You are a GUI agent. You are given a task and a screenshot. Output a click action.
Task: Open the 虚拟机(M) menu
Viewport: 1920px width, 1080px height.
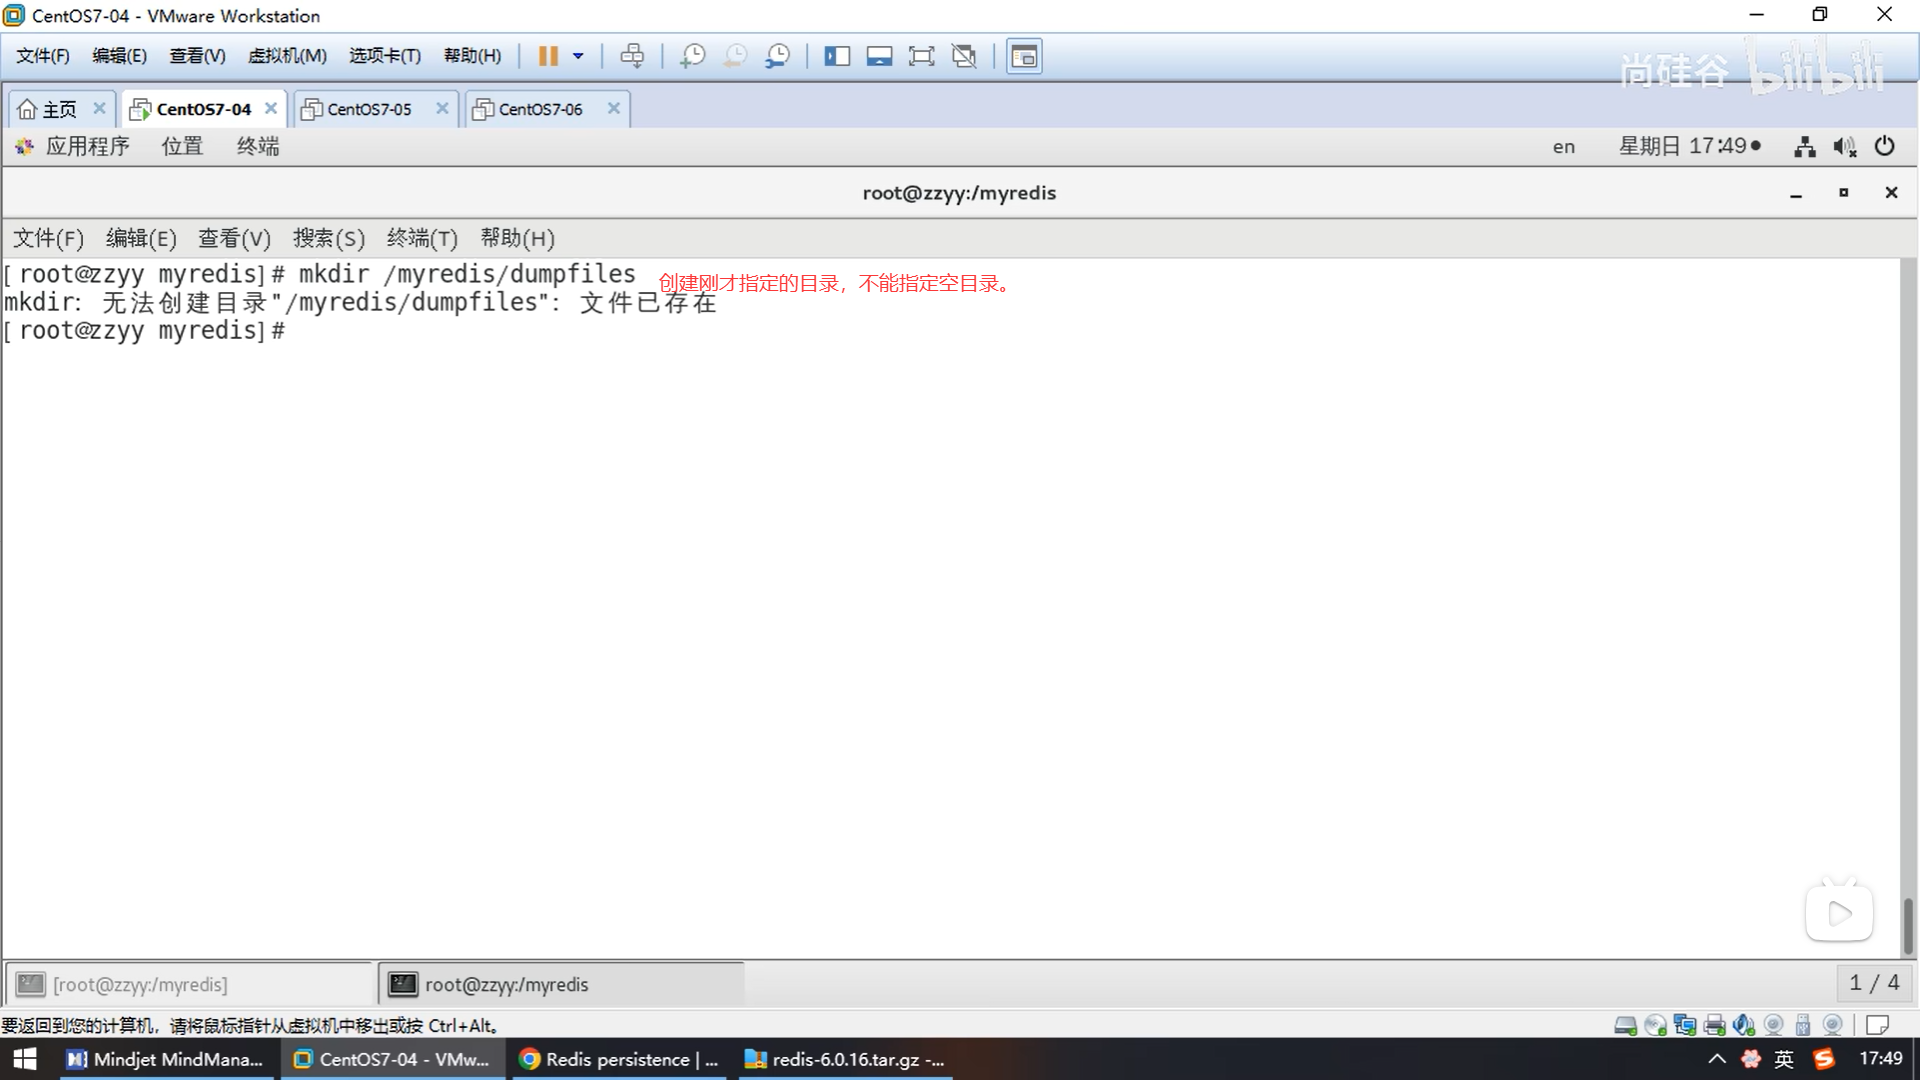(x=287, y=56)
